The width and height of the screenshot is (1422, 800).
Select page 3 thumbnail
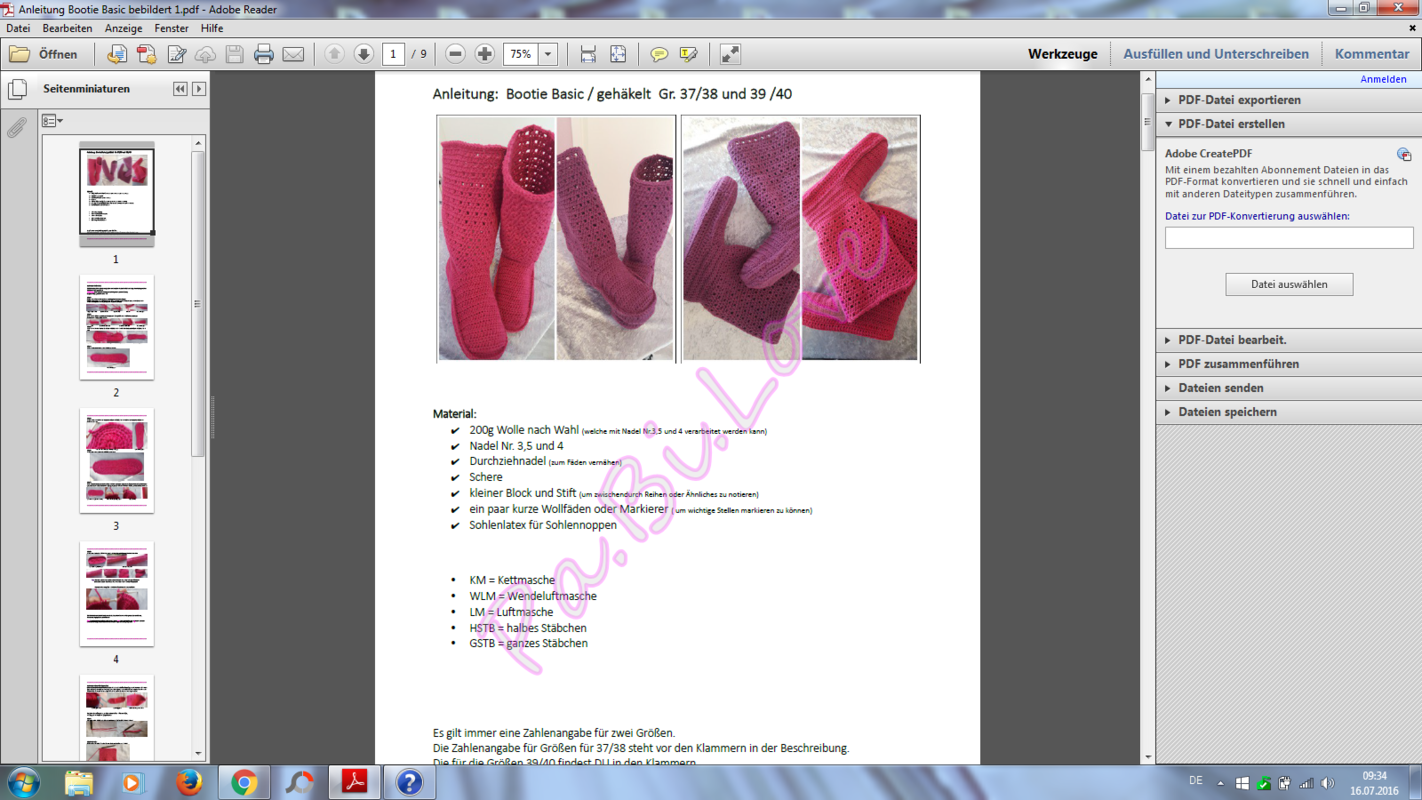(x=116, y=461)
